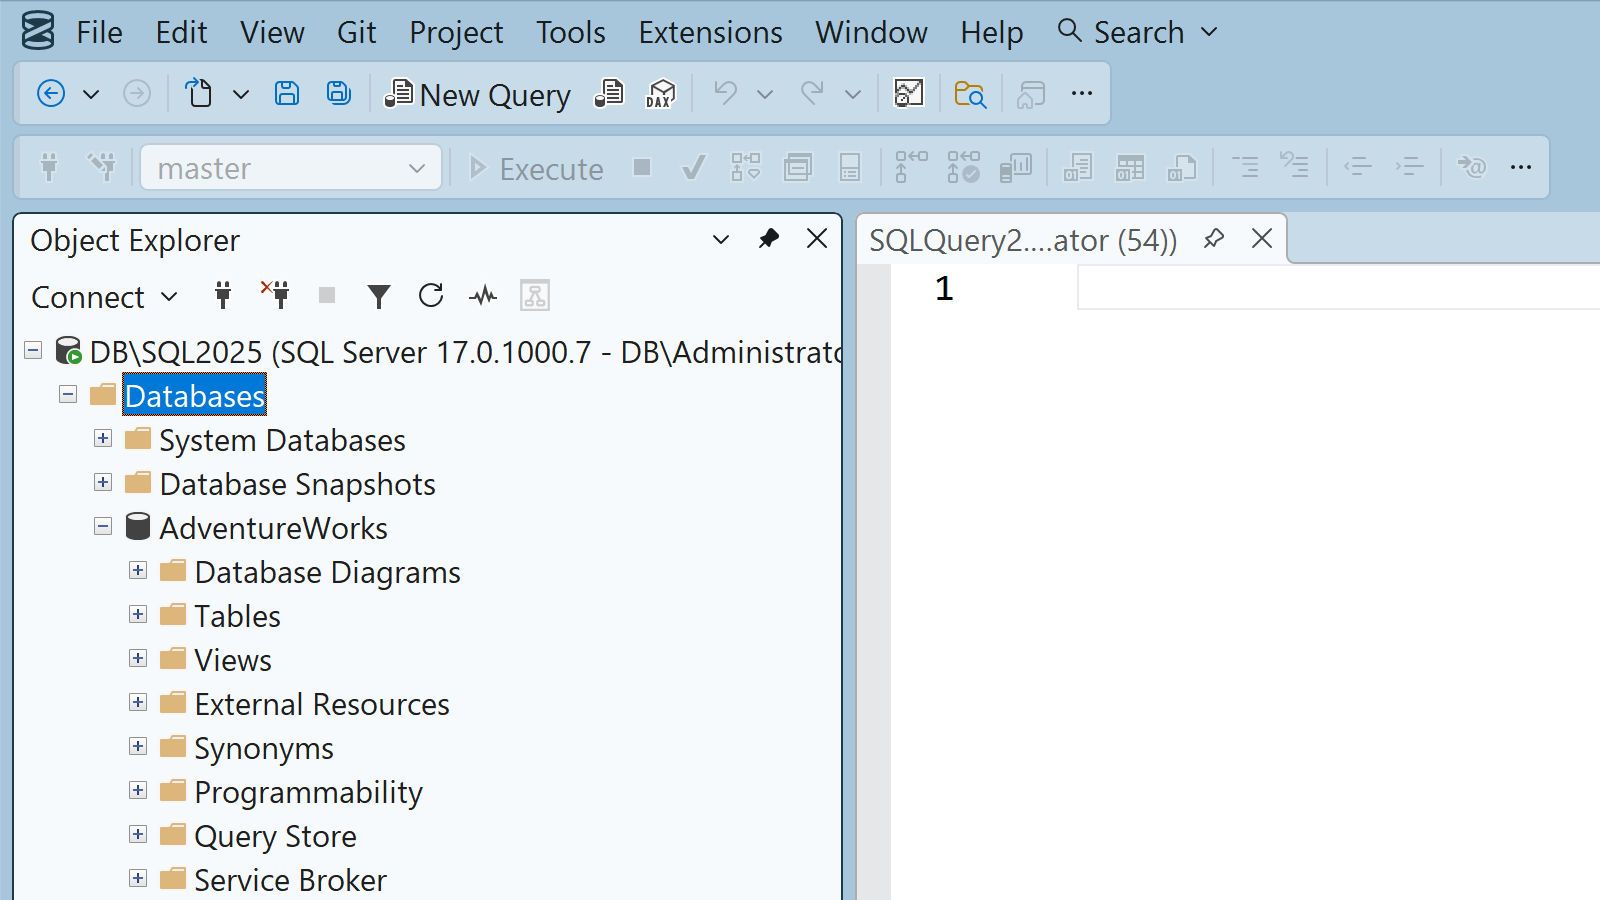
Task: Click the DAX query icon
Action: coord(661,94)
